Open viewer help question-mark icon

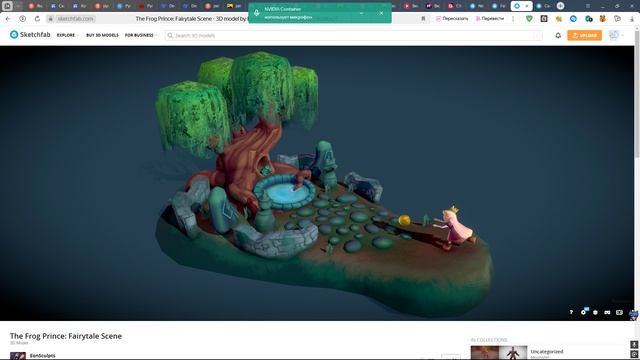click(x=571, y=312)
